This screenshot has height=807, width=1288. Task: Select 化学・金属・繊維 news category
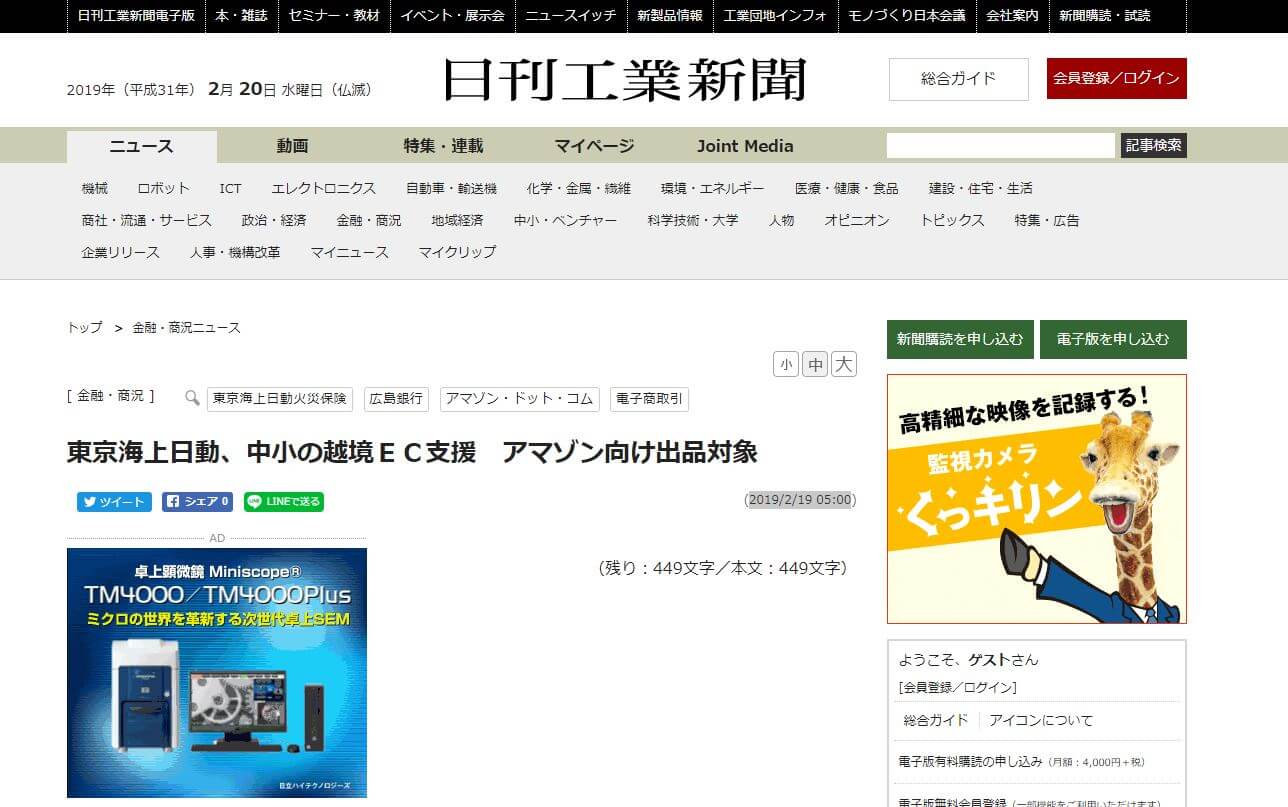[x=579, y=188]
